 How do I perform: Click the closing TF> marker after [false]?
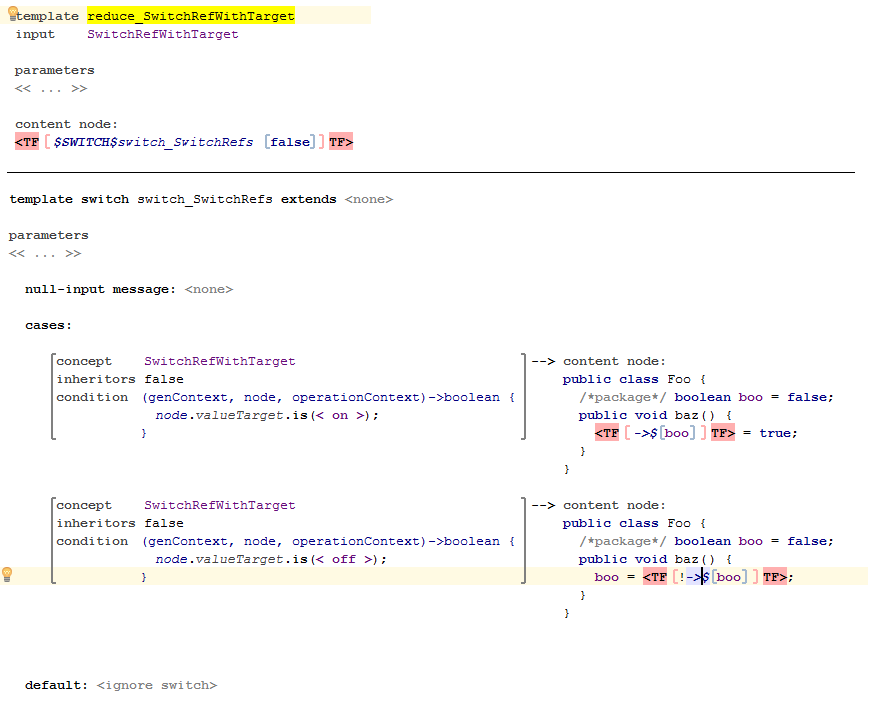pyautogui.click(x=341, y=142)
